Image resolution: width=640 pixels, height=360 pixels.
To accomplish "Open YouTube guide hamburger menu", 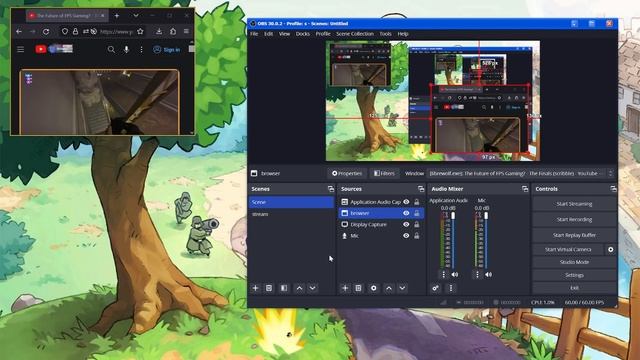I will click(20, 49).
